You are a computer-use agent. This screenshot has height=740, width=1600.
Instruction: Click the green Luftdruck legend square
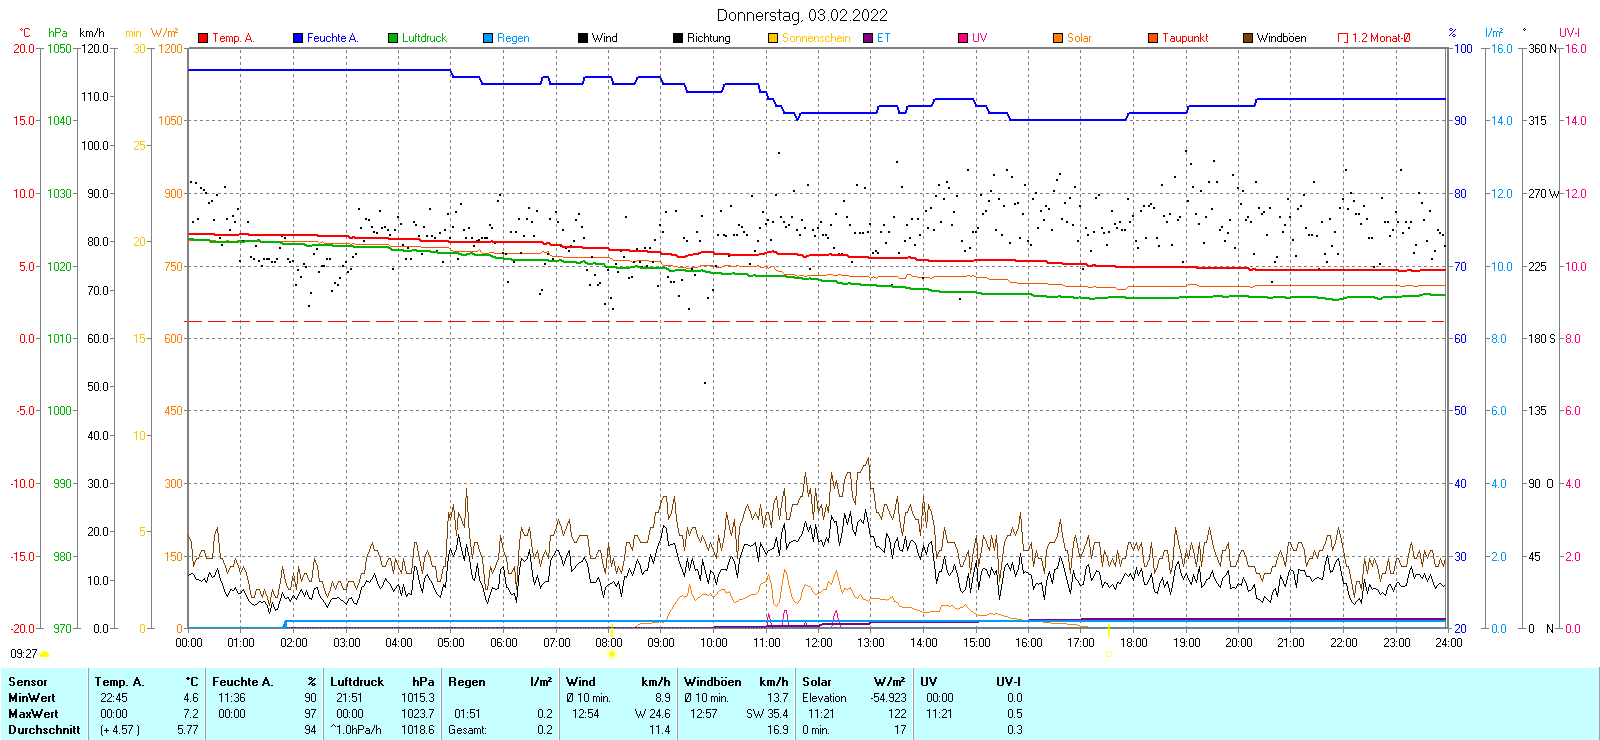tap(393, 38)
